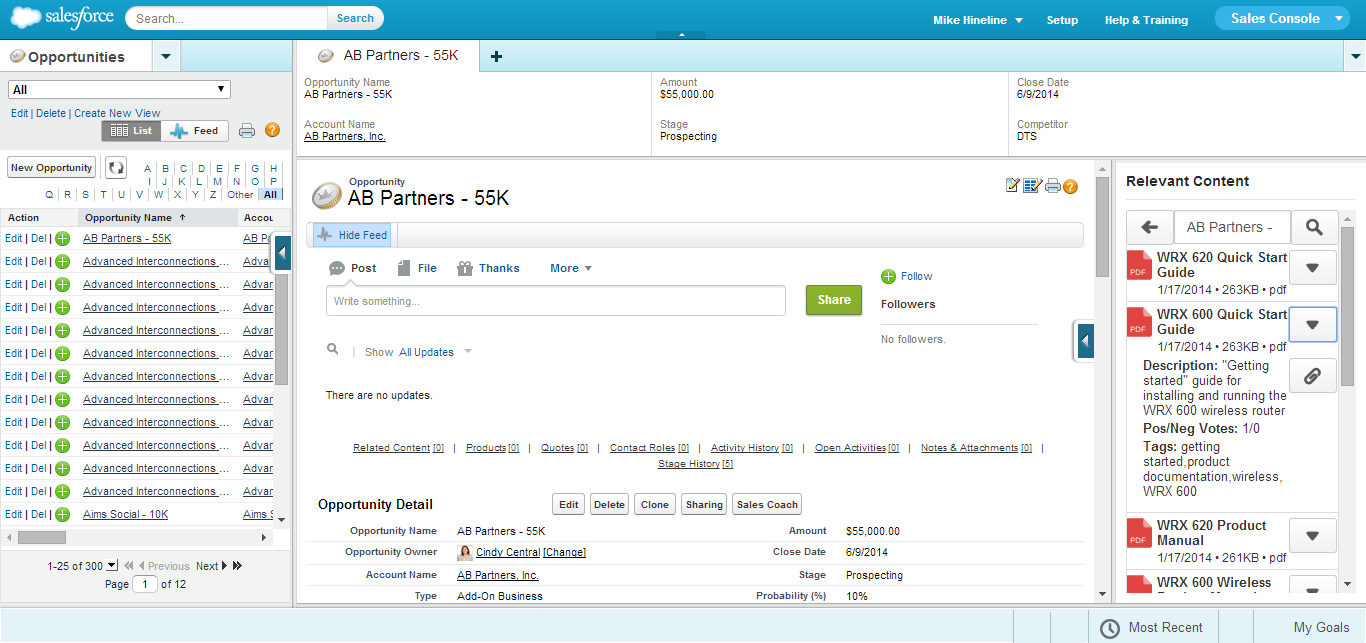The width and height of the screenshot is (1366, 643).
Task: Click horizontal scrollbar under opportunities list
Action: [42, 537]
